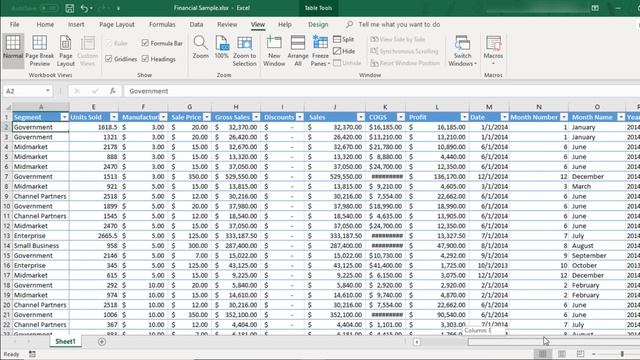Switch to Page Layout view in status bar
This screenshot has height=360, width=640.
(x=562, y=354)
